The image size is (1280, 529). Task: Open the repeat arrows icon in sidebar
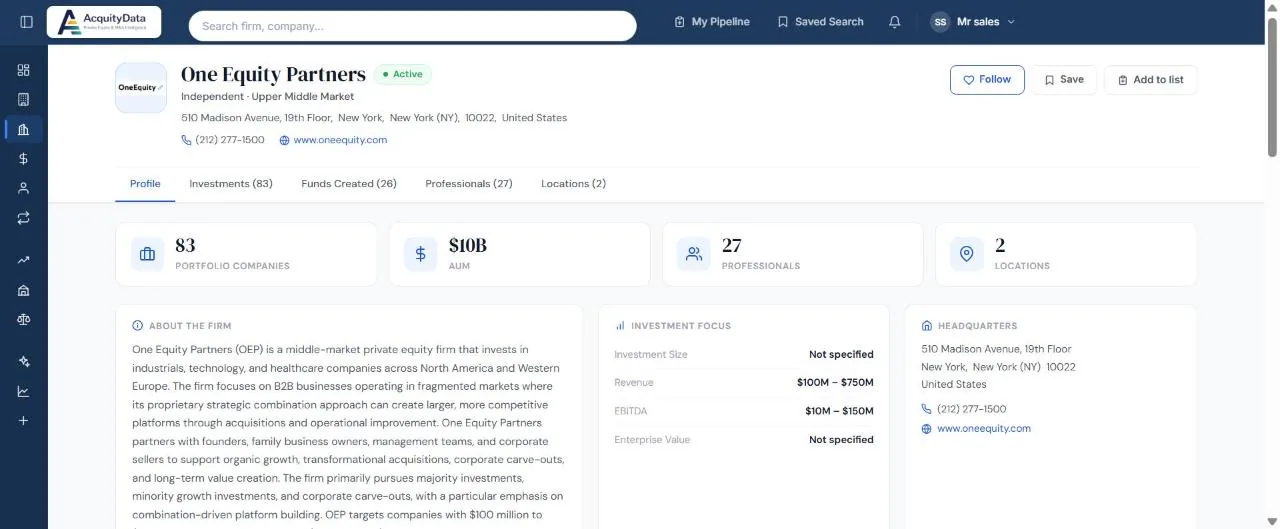click(x=24, y=217)
